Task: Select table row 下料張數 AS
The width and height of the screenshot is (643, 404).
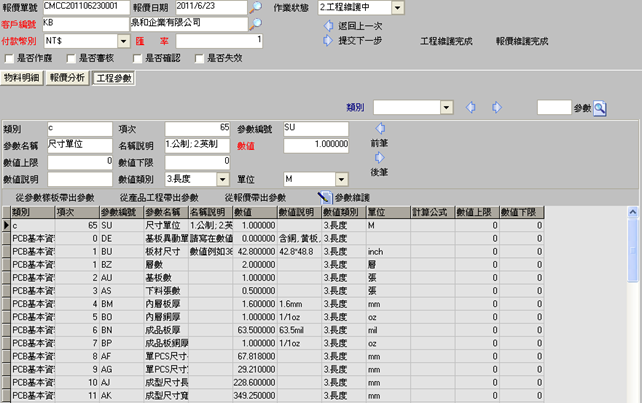Action: tap(273, 291)
